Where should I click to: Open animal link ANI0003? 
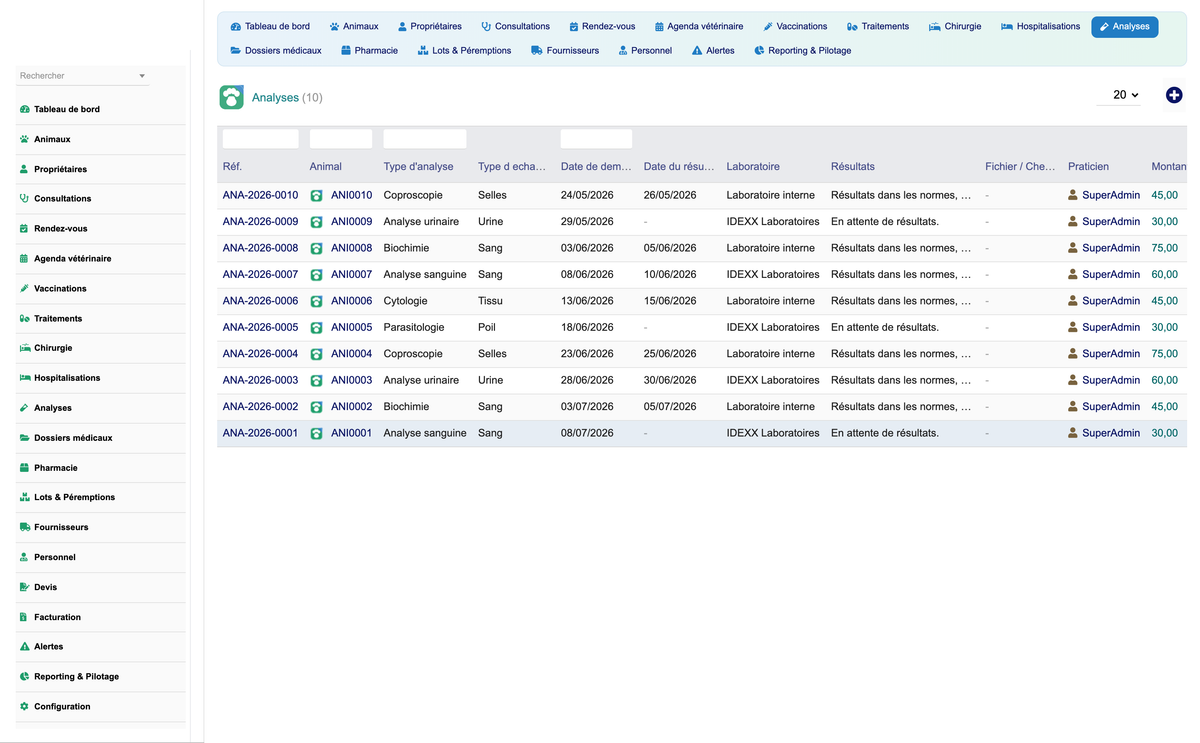pyautogui.click(x=351, y=380)
